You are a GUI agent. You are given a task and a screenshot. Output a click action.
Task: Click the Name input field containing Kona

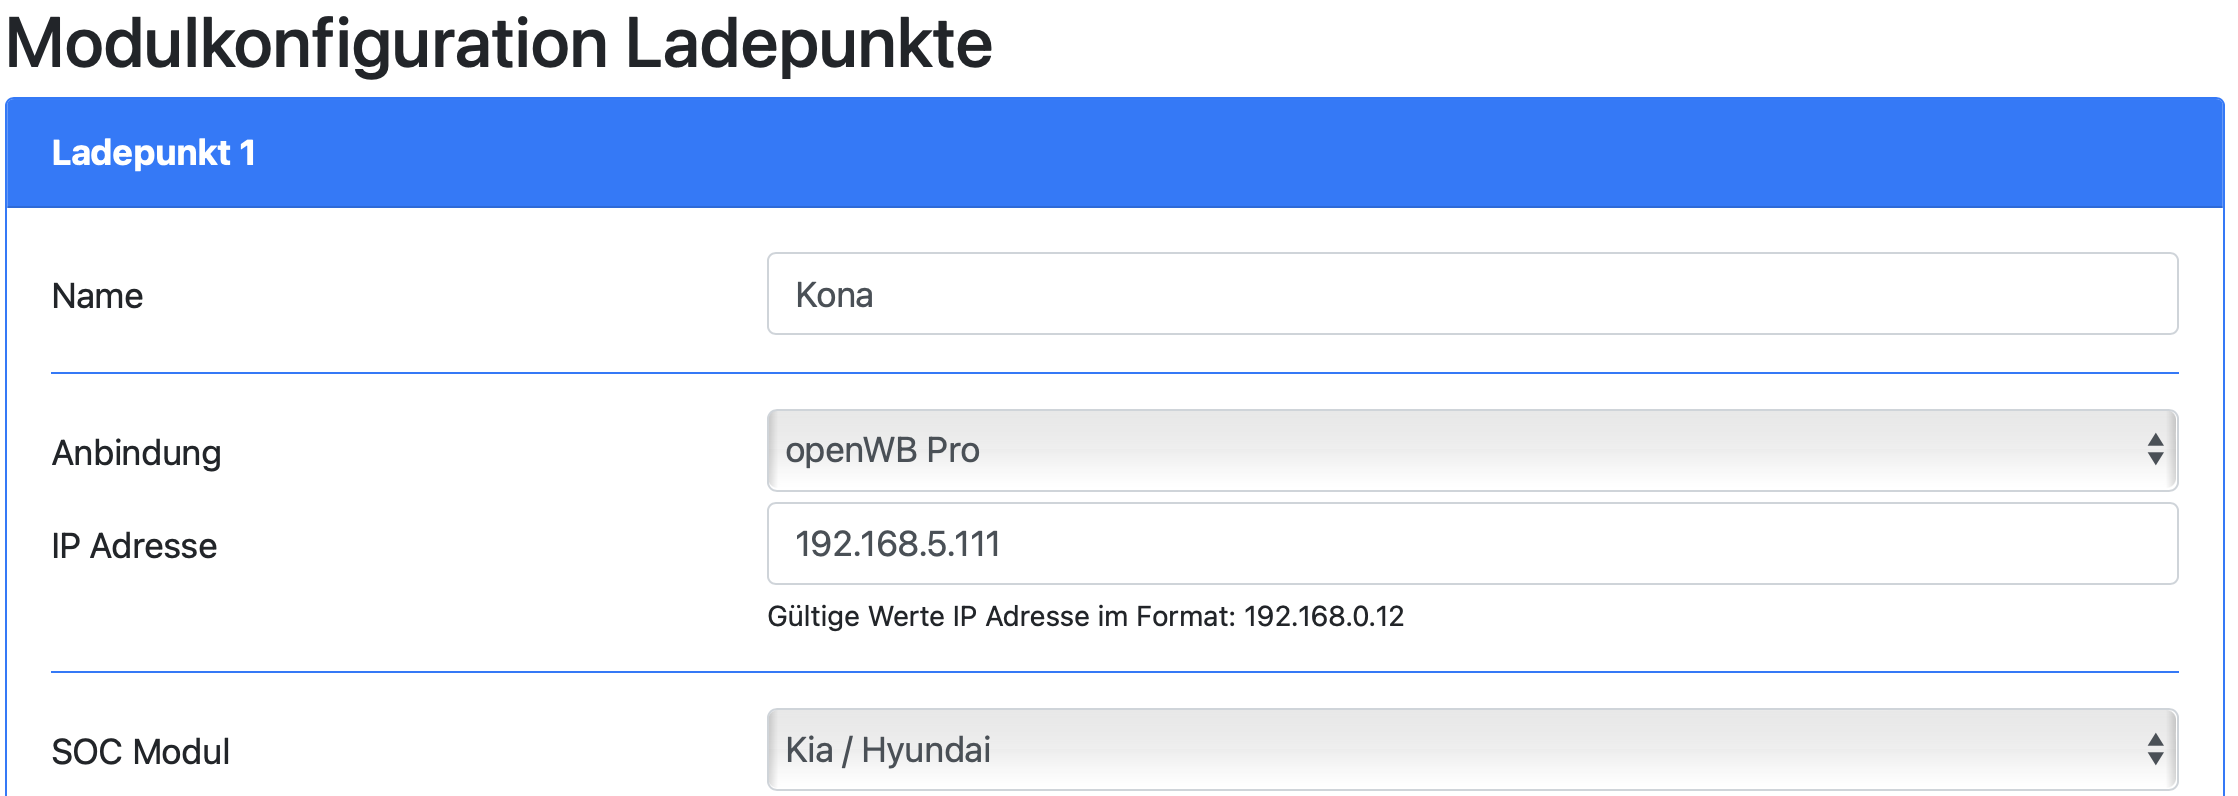pos(1470,294)
